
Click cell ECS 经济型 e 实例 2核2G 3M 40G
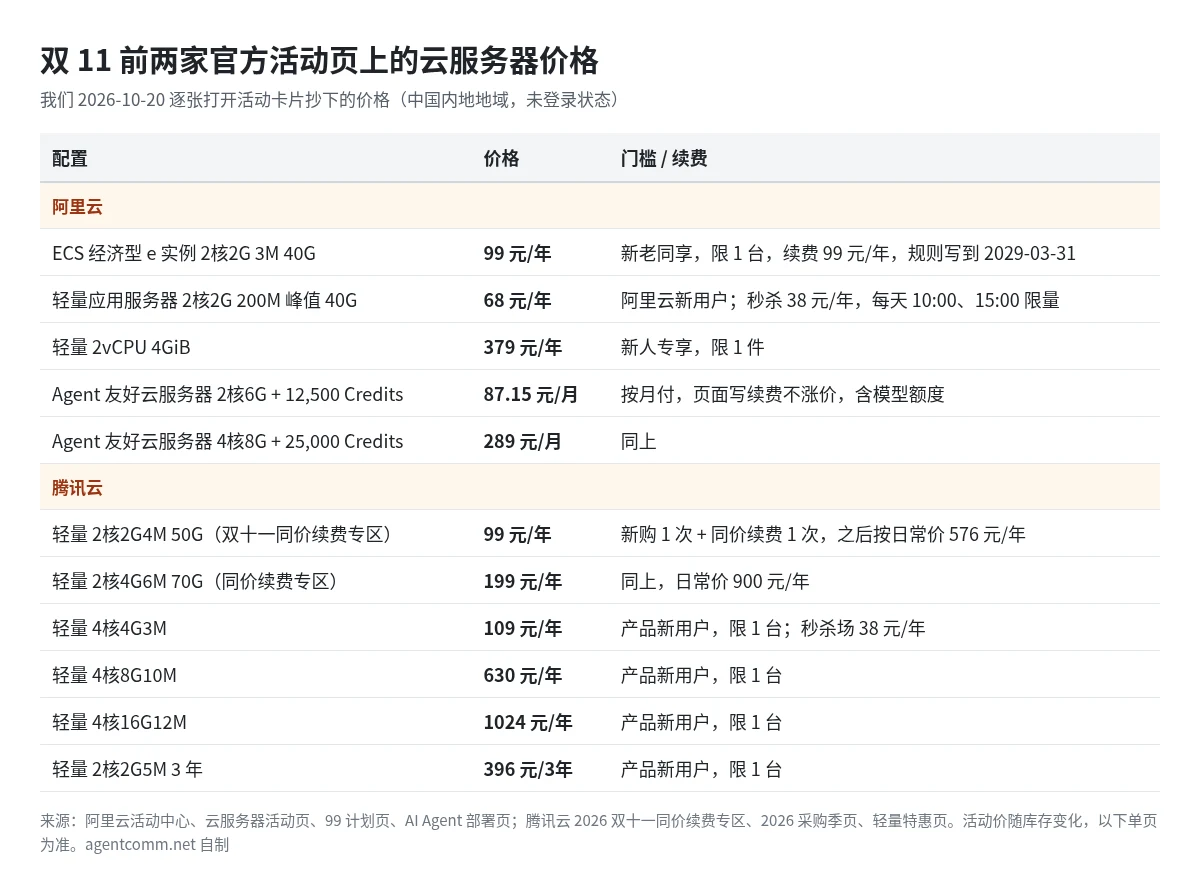click(184, 253)
